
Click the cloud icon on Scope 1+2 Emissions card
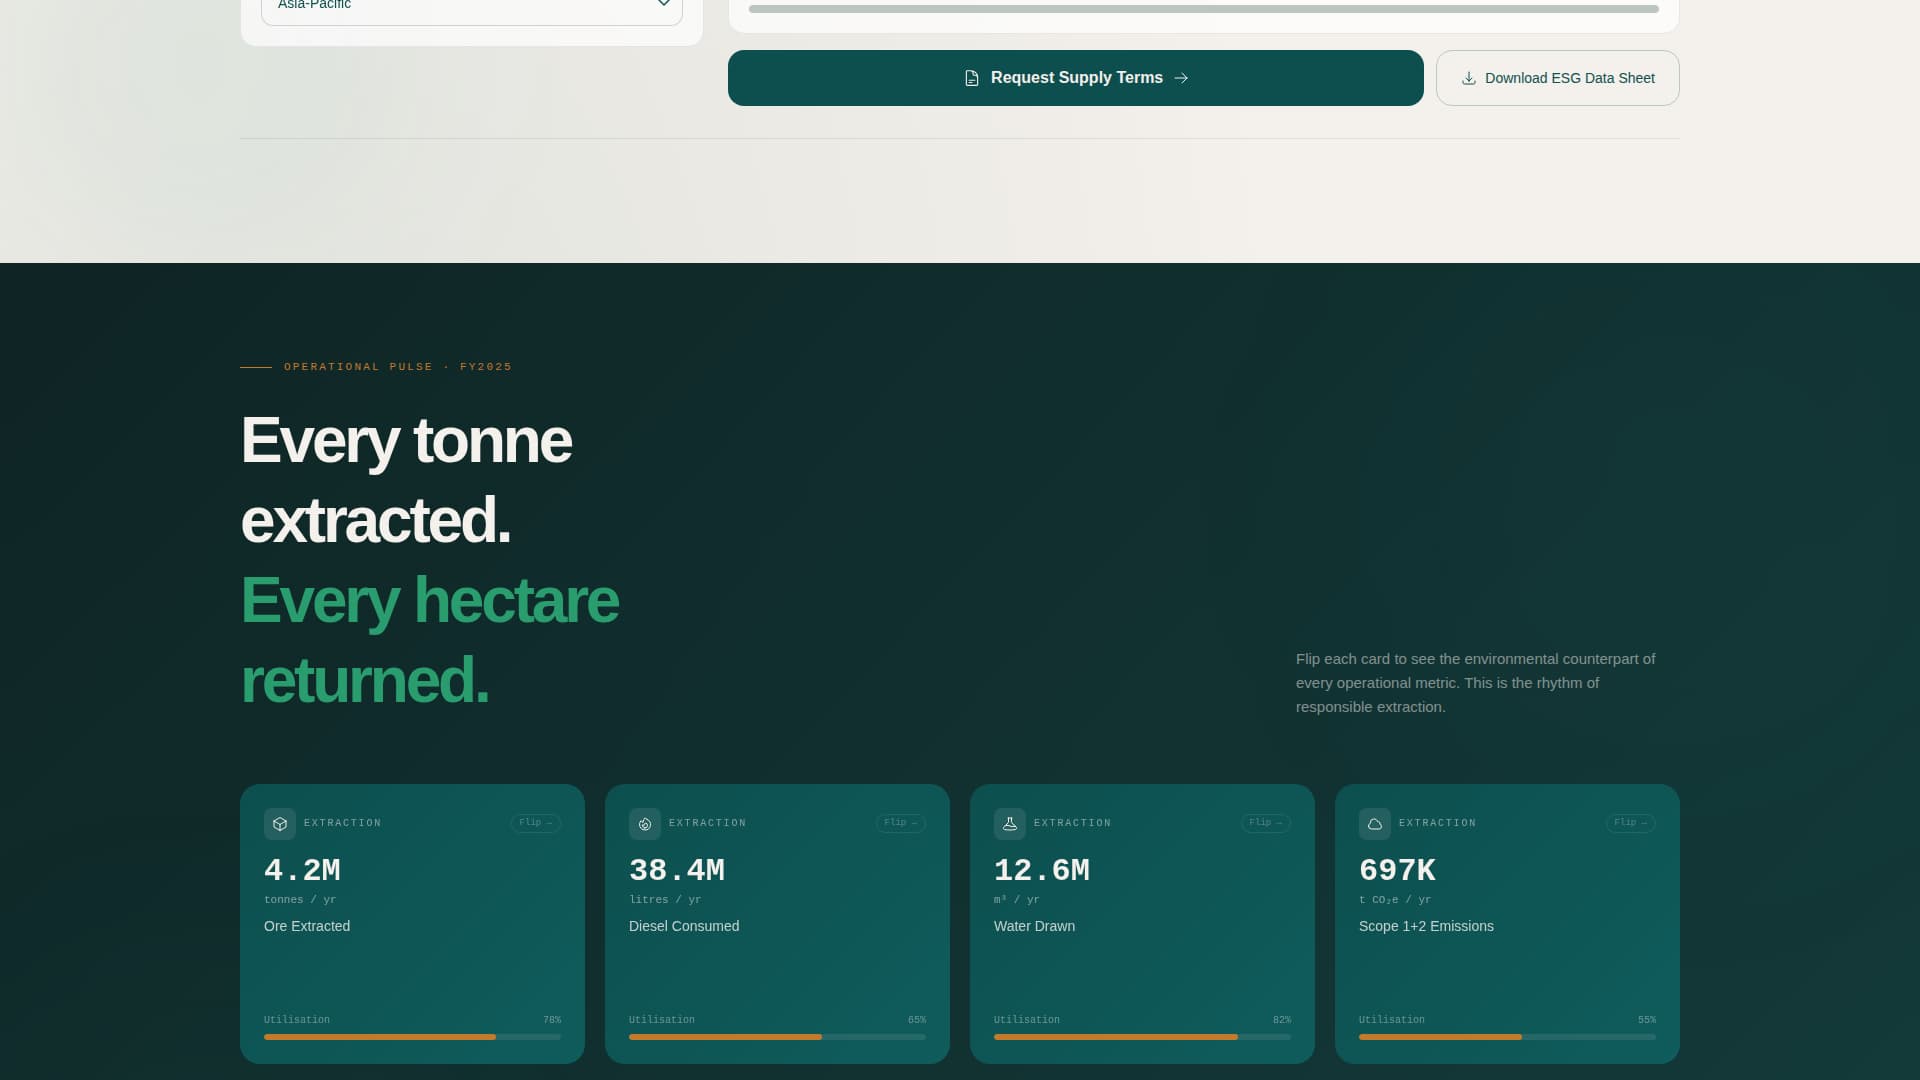(x=1375, y=824)
